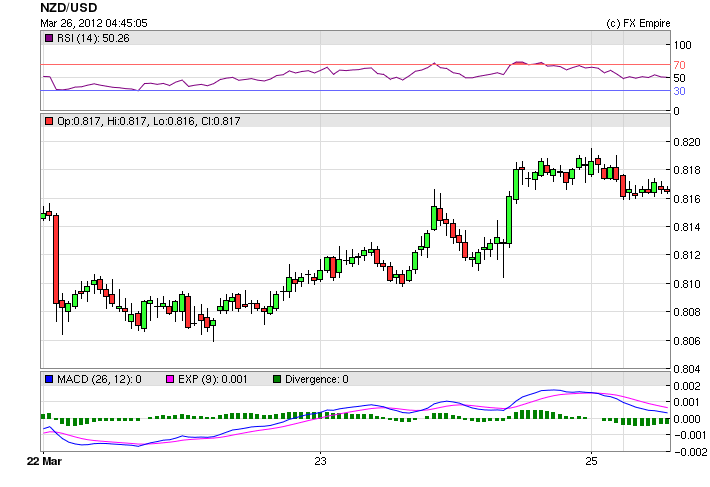Click the price axis label 0.820

(x=687, y=142)
